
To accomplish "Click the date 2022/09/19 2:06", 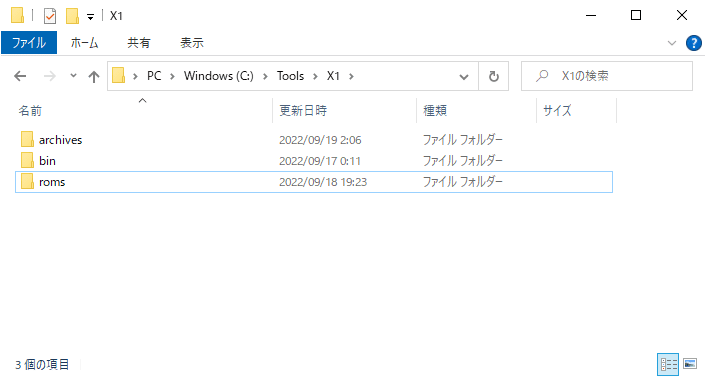I will click(x=320, y=140).
